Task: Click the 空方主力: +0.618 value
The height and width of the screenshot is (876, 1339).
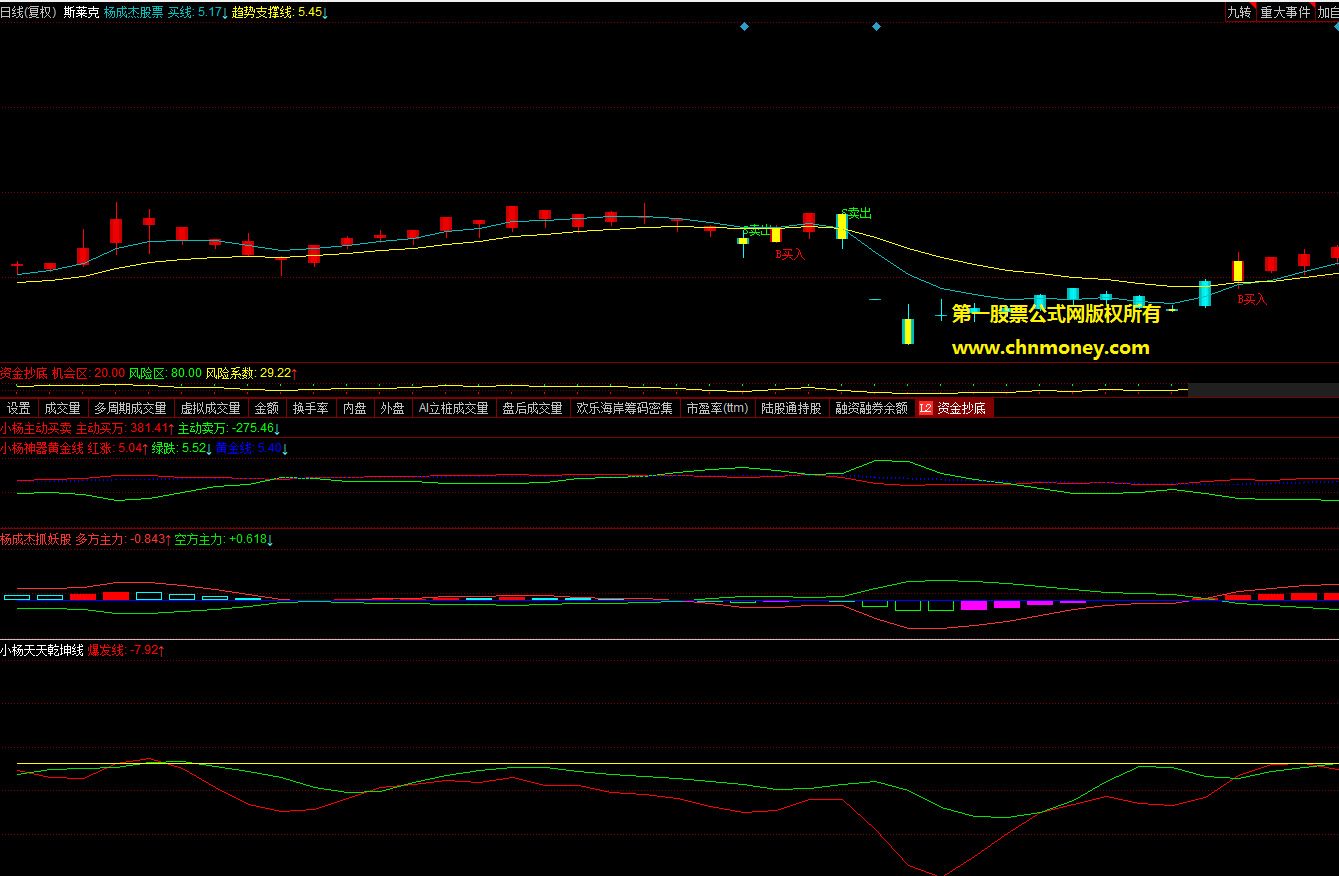Action: tap(224, 539)
